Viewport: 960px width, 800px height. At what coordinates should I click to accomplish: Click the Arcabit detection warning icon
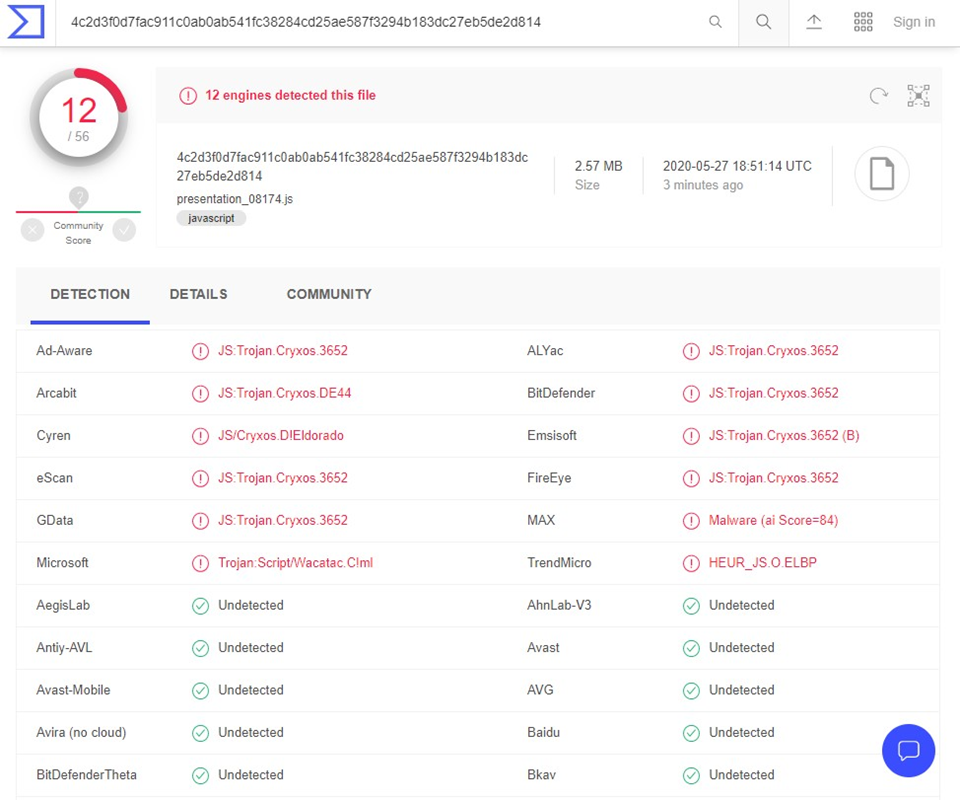200,394
